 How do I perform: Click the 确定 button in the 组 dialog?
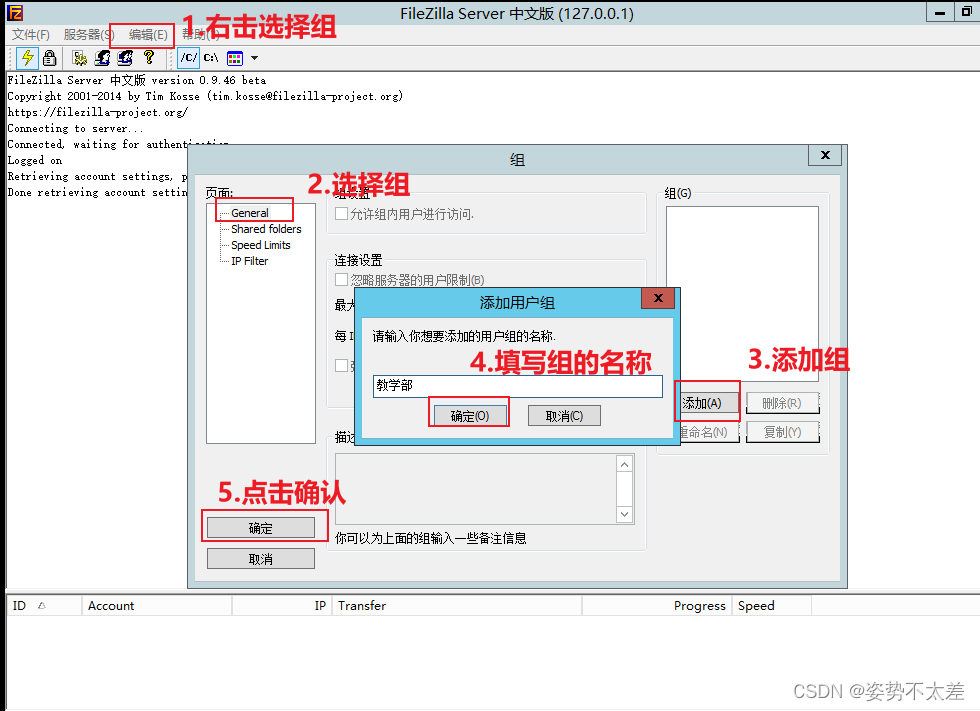[x=261, y=528]
